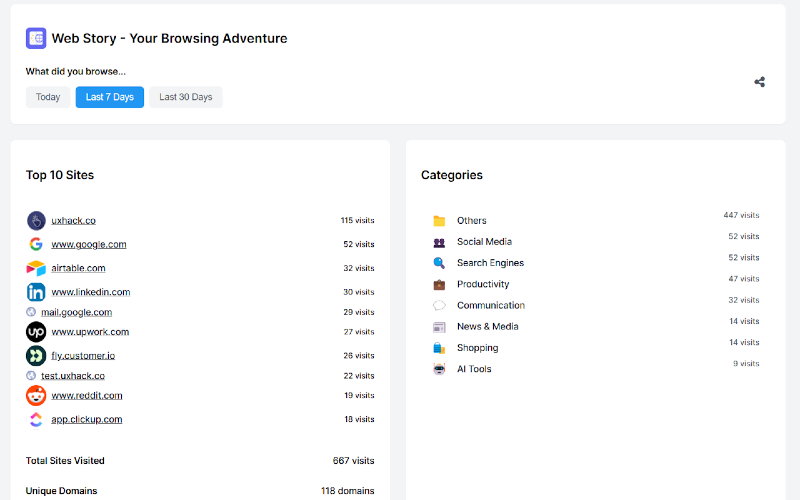
Task: Click the uxhack.co site icon
Action: [x=36, y=220]
